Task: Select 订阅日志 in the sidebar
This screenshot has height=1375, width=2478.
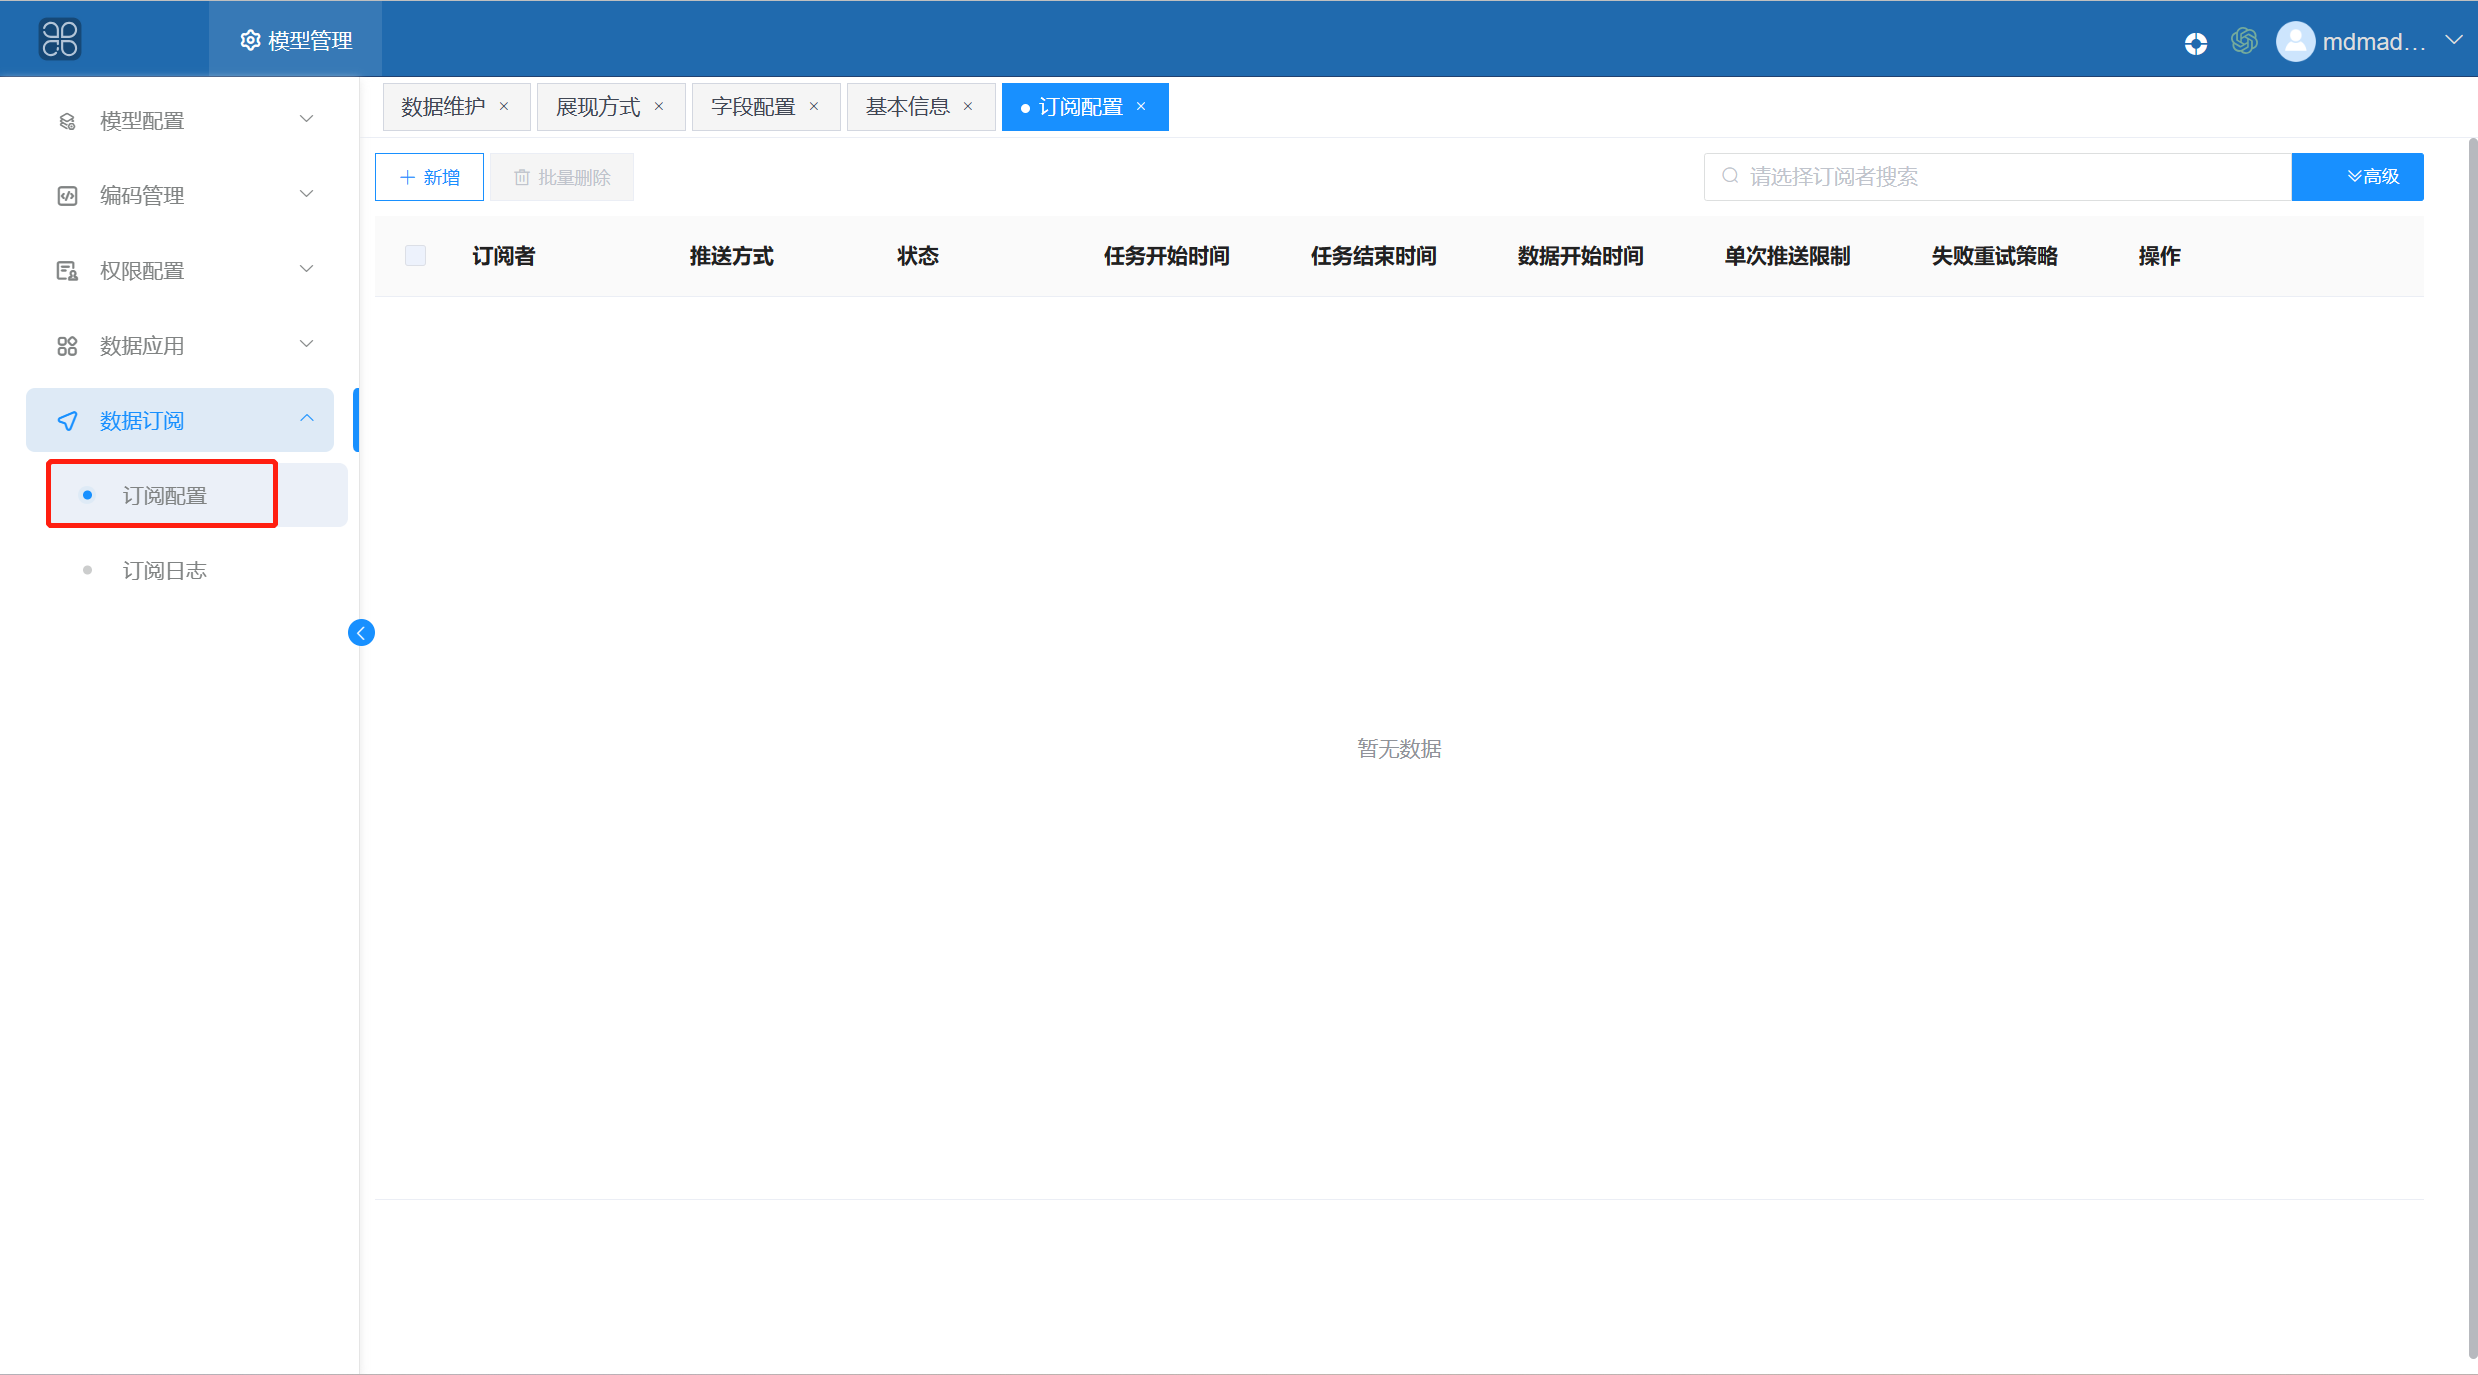Action: (197, 570)
